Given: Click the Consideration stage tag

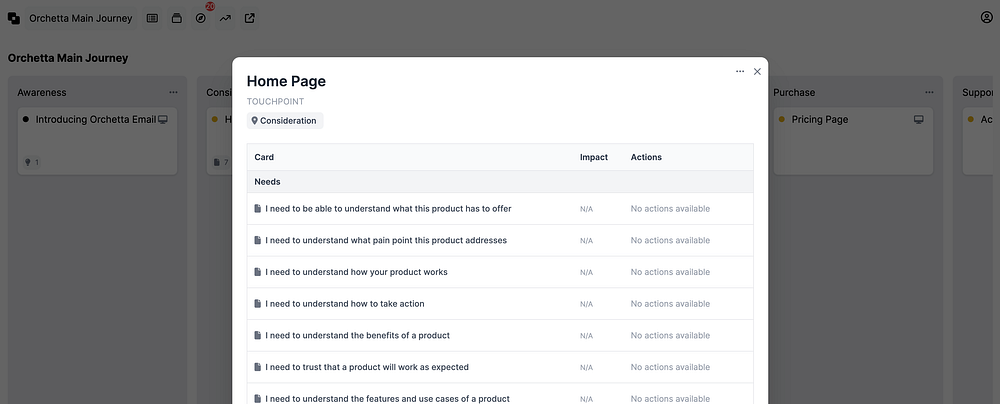Looking at the screenshot, I should pos(285,121).
